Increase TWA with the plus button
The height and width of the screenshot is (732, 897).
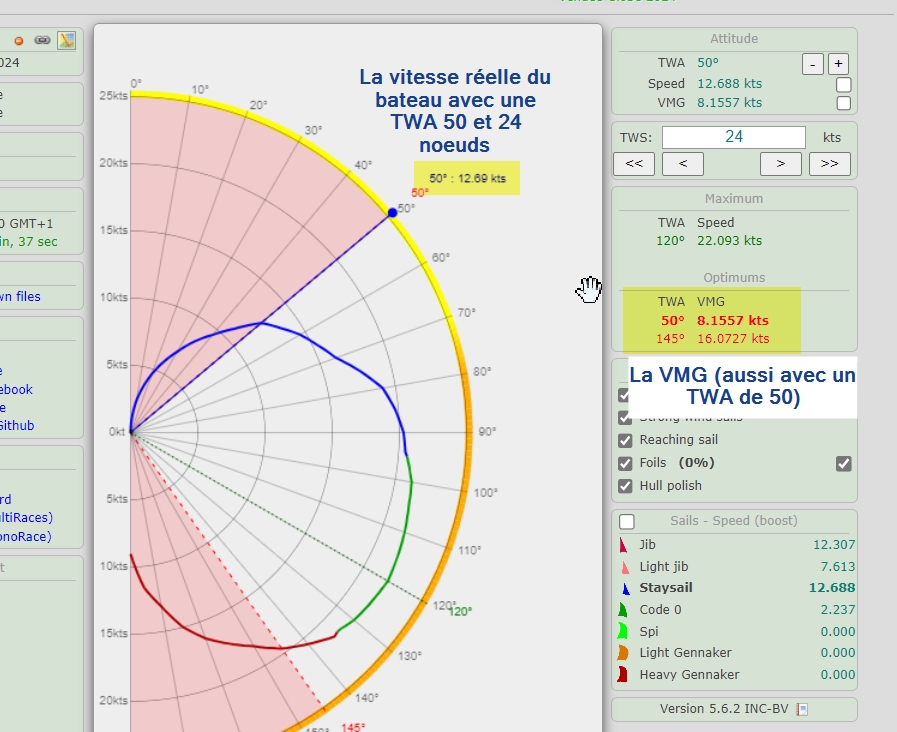838,63
